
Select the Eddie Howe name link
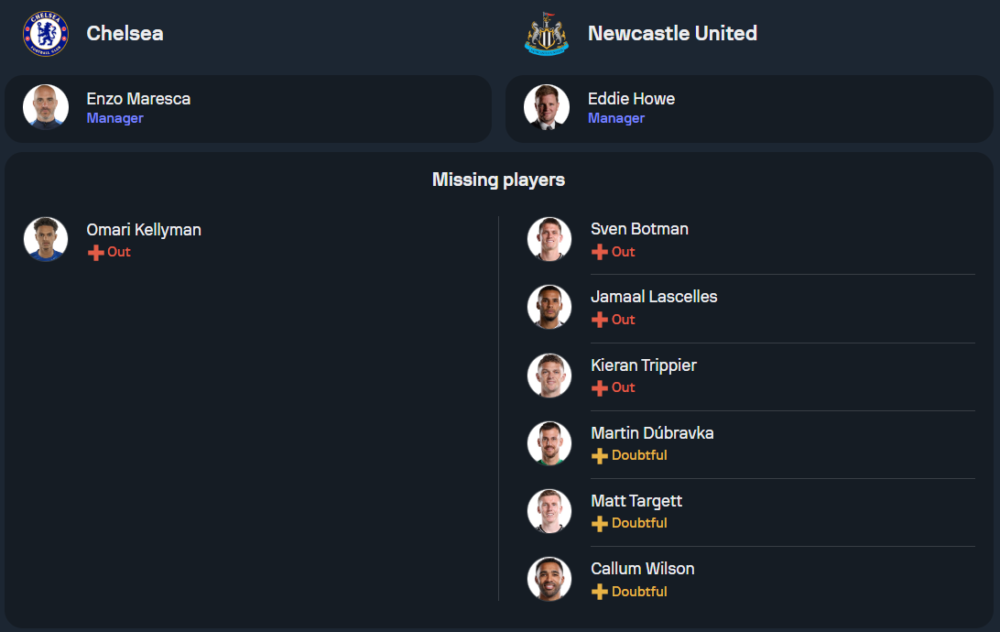(x=631, y=98)
